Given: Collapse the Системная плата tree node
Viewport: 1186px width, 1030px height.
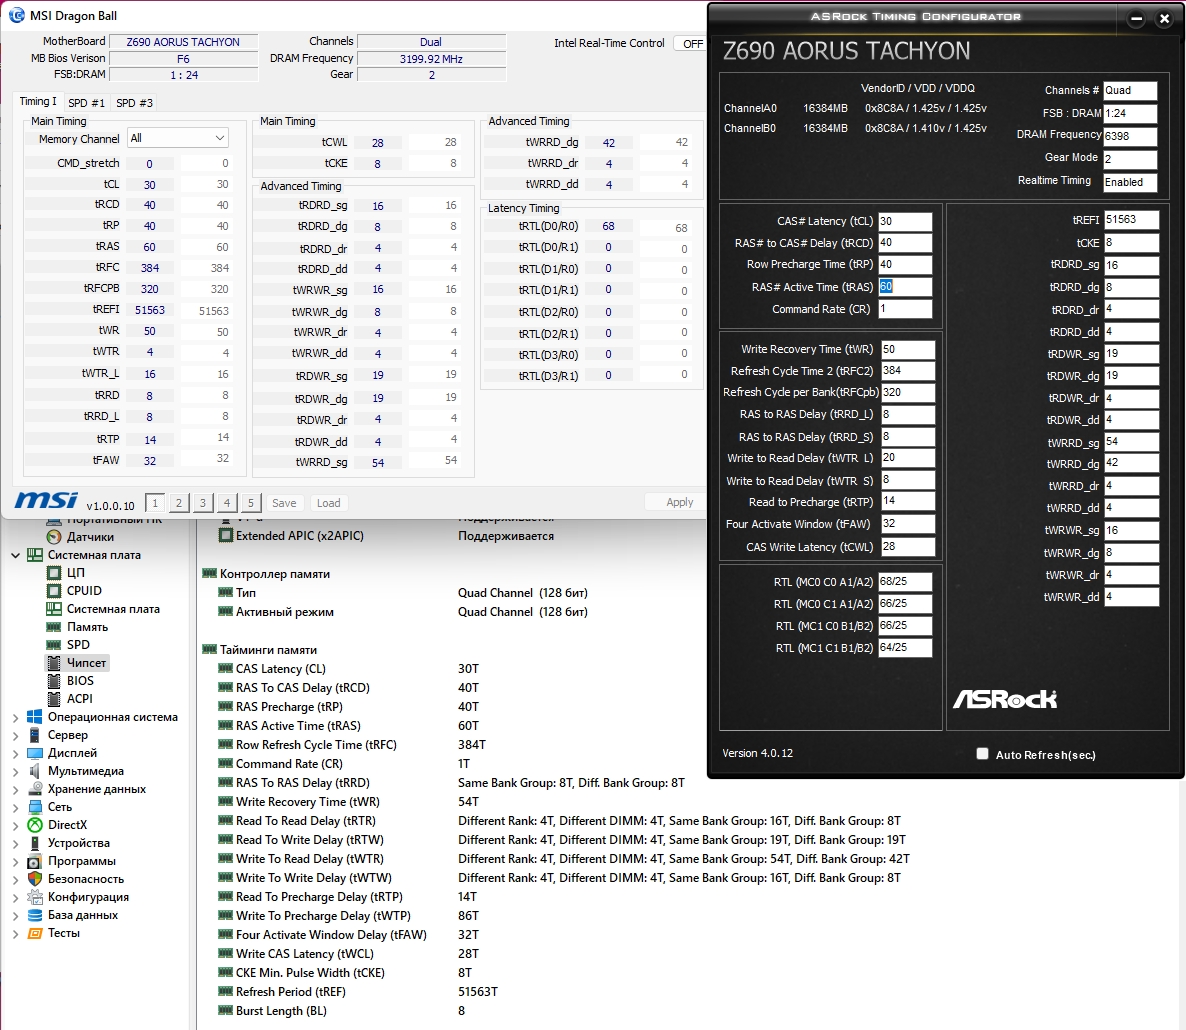Looking at the screenshot, I should point(15,555).
